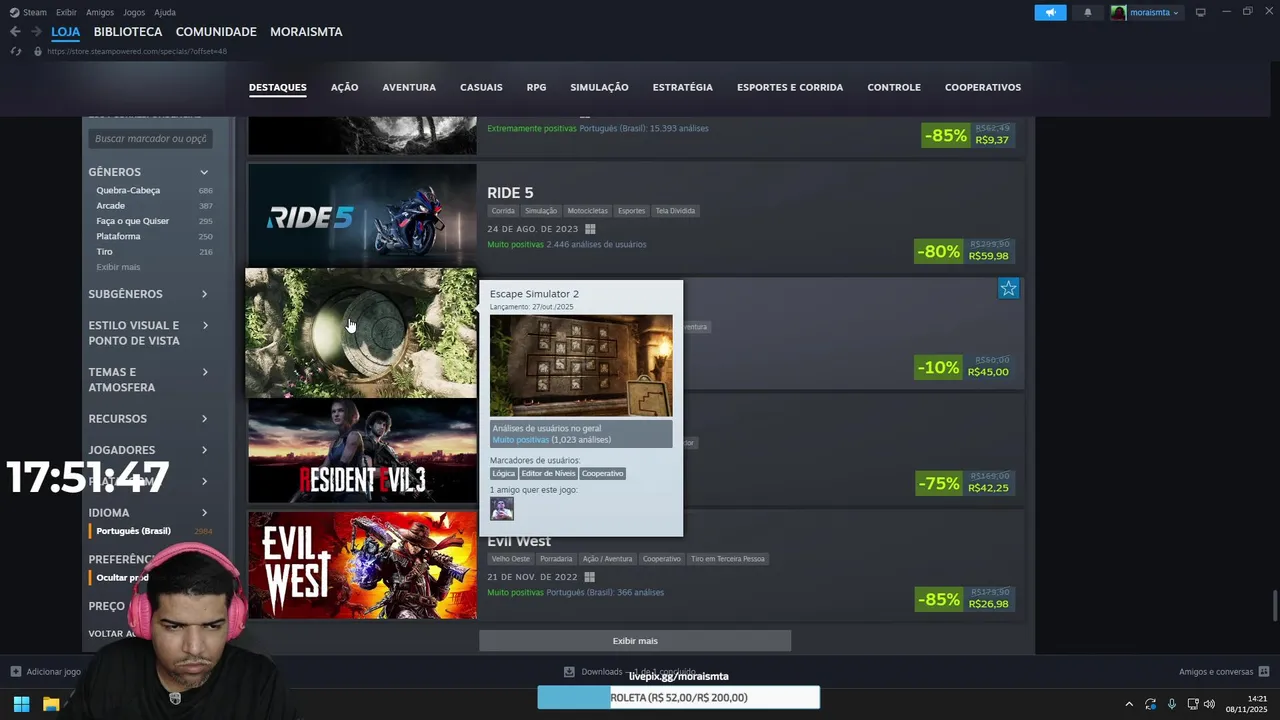Click the tag search field Buscar marcador
The image size is (1280, 720).
[x=151, y=139]
